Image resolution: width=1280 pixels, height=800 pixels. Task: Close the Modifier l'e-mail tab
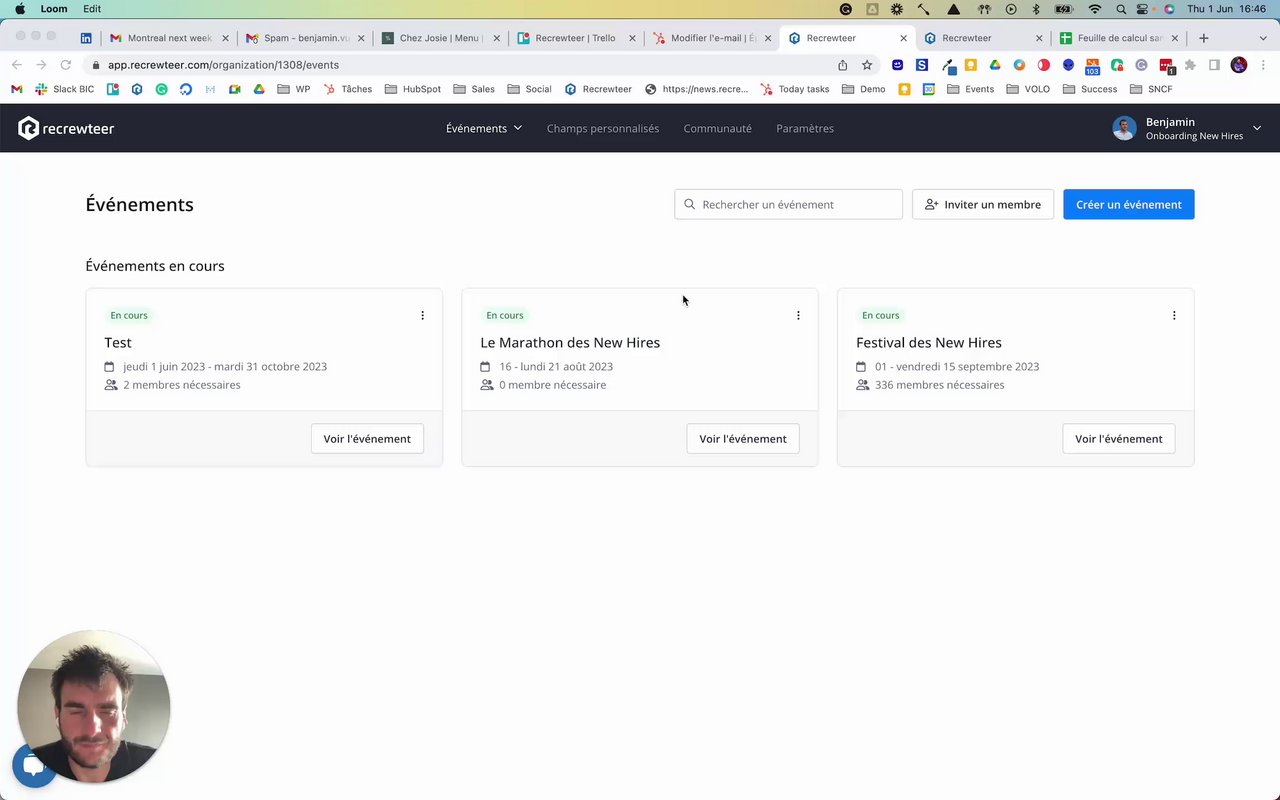pos(768,38)
